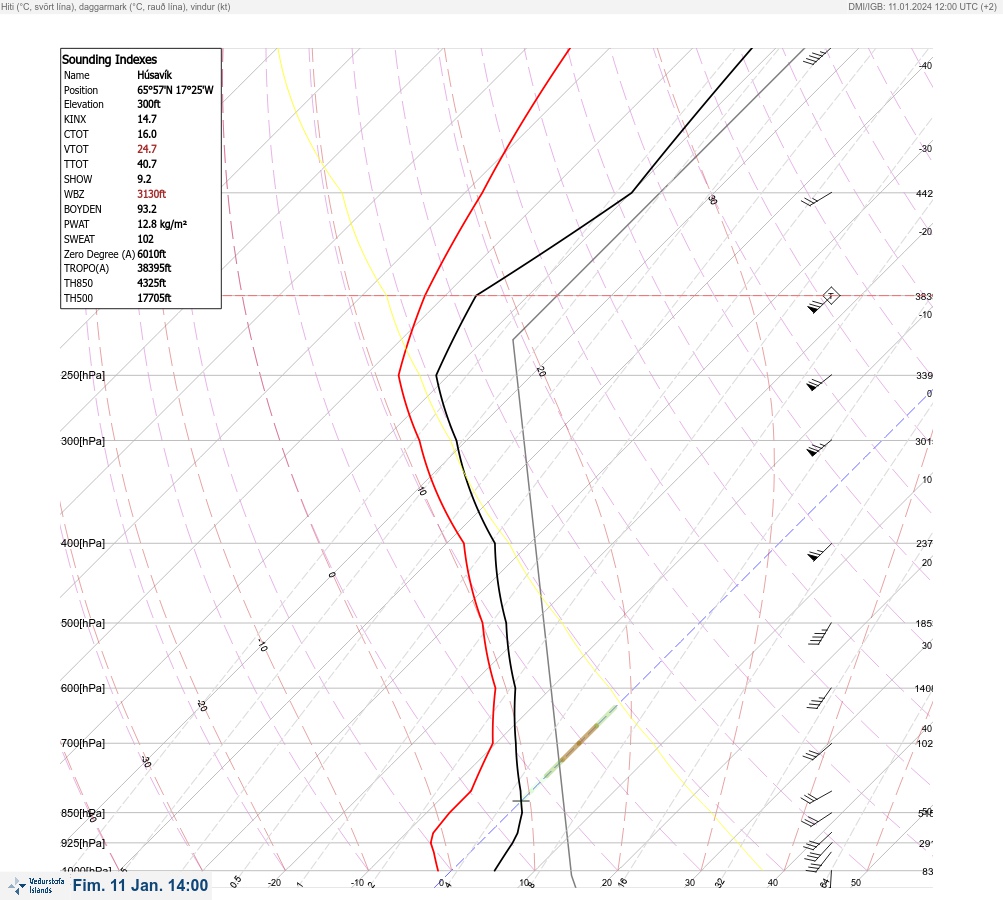Image resolution: width=1003 pixels, height=900 pixels.
Task: Click the topmost wind barb on the chart
Action: pyautogui.click(x=817, y=56)
